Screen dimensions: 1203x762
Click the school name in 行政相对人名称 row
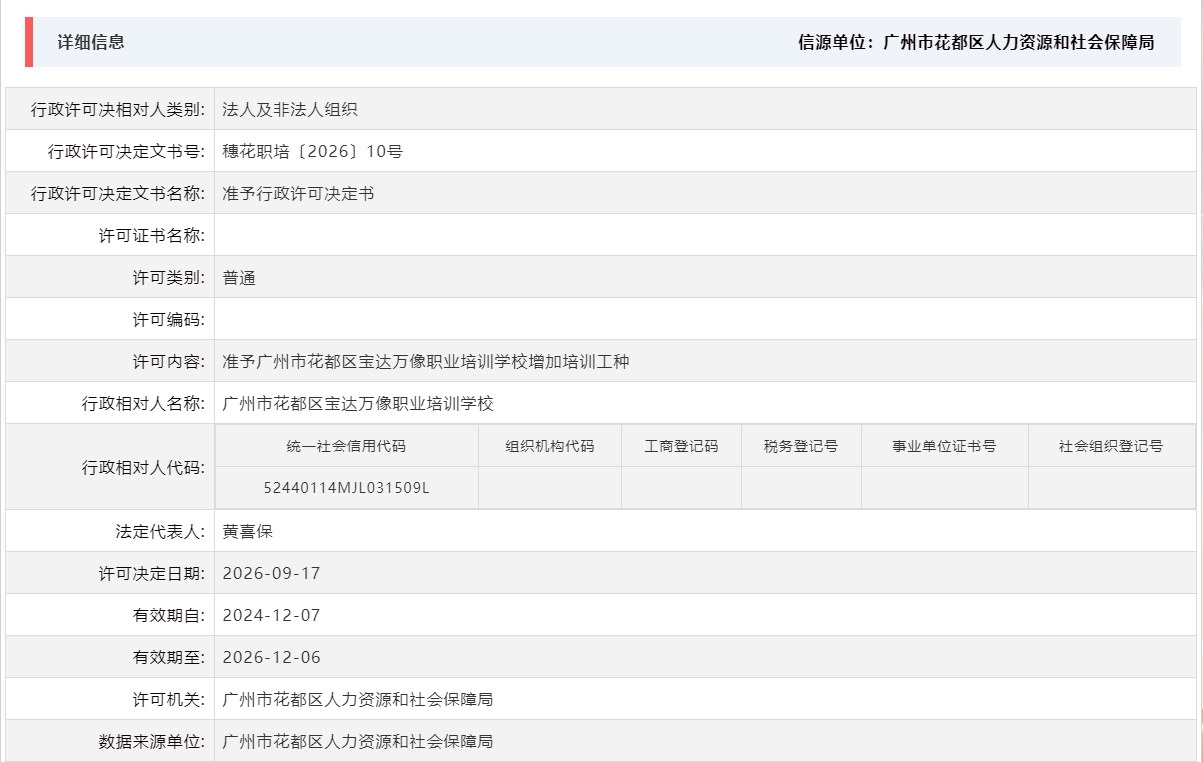(358, 404)
